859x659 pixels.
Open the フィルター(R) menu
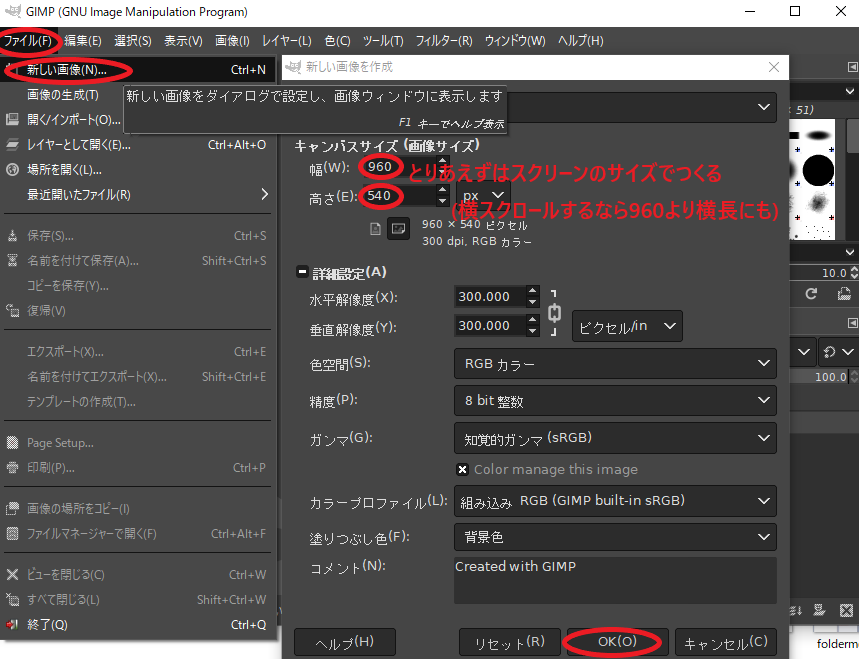(444, 41)
